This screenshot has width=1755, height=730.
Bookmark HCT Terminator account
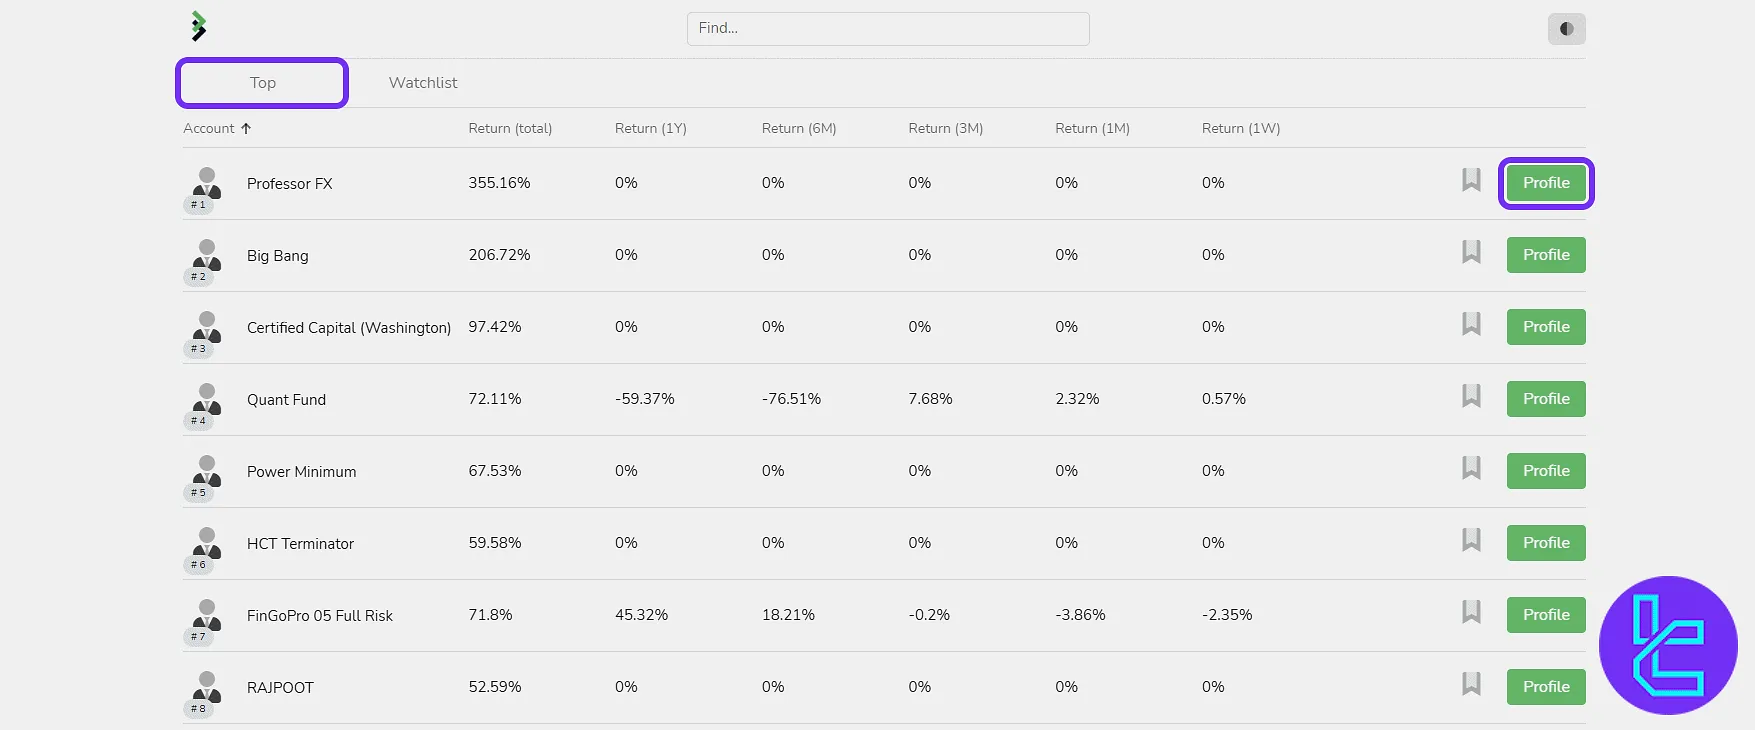pos(1471,540)
